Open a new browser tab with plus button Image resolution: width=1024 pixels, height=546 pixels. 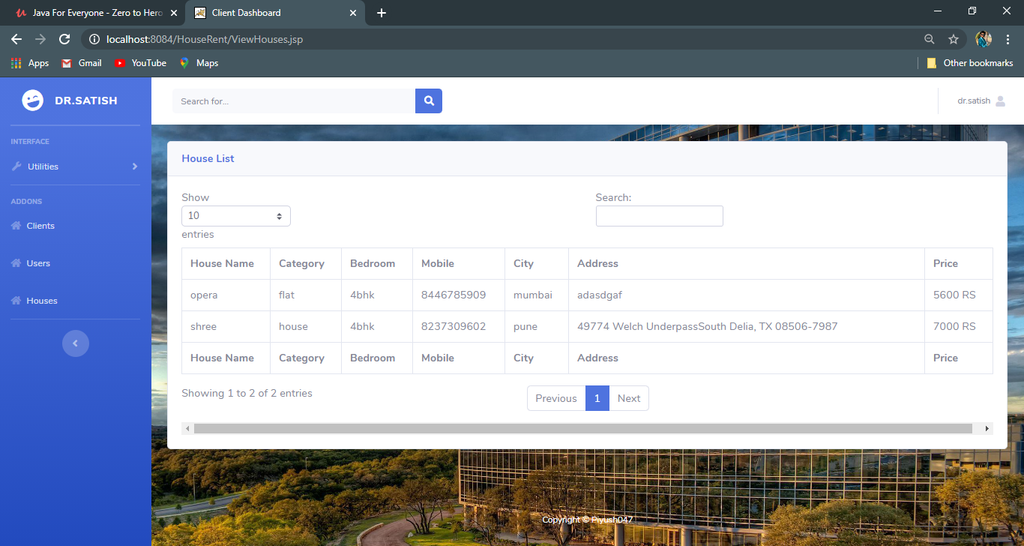[381, 13]
